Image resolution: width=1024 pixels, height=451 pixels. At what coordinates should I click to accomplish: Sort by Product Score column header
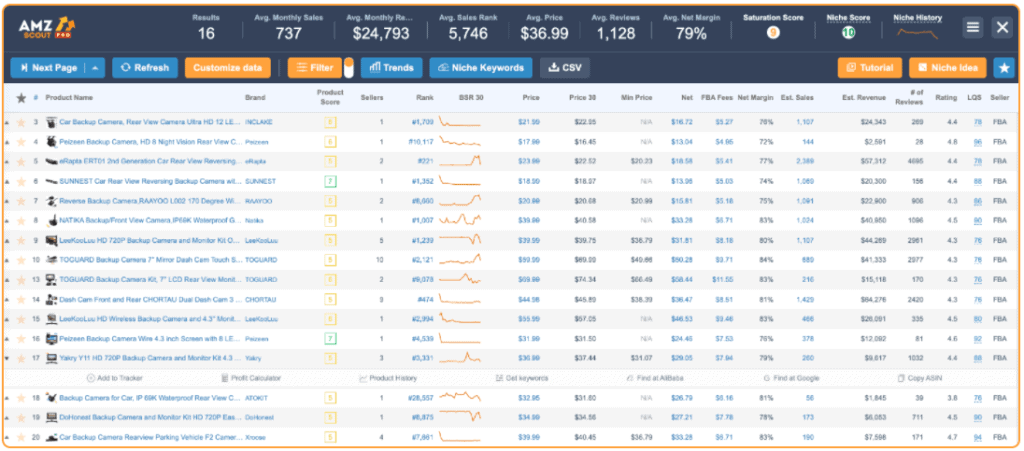pyautogui.click(x=330, y=98)
